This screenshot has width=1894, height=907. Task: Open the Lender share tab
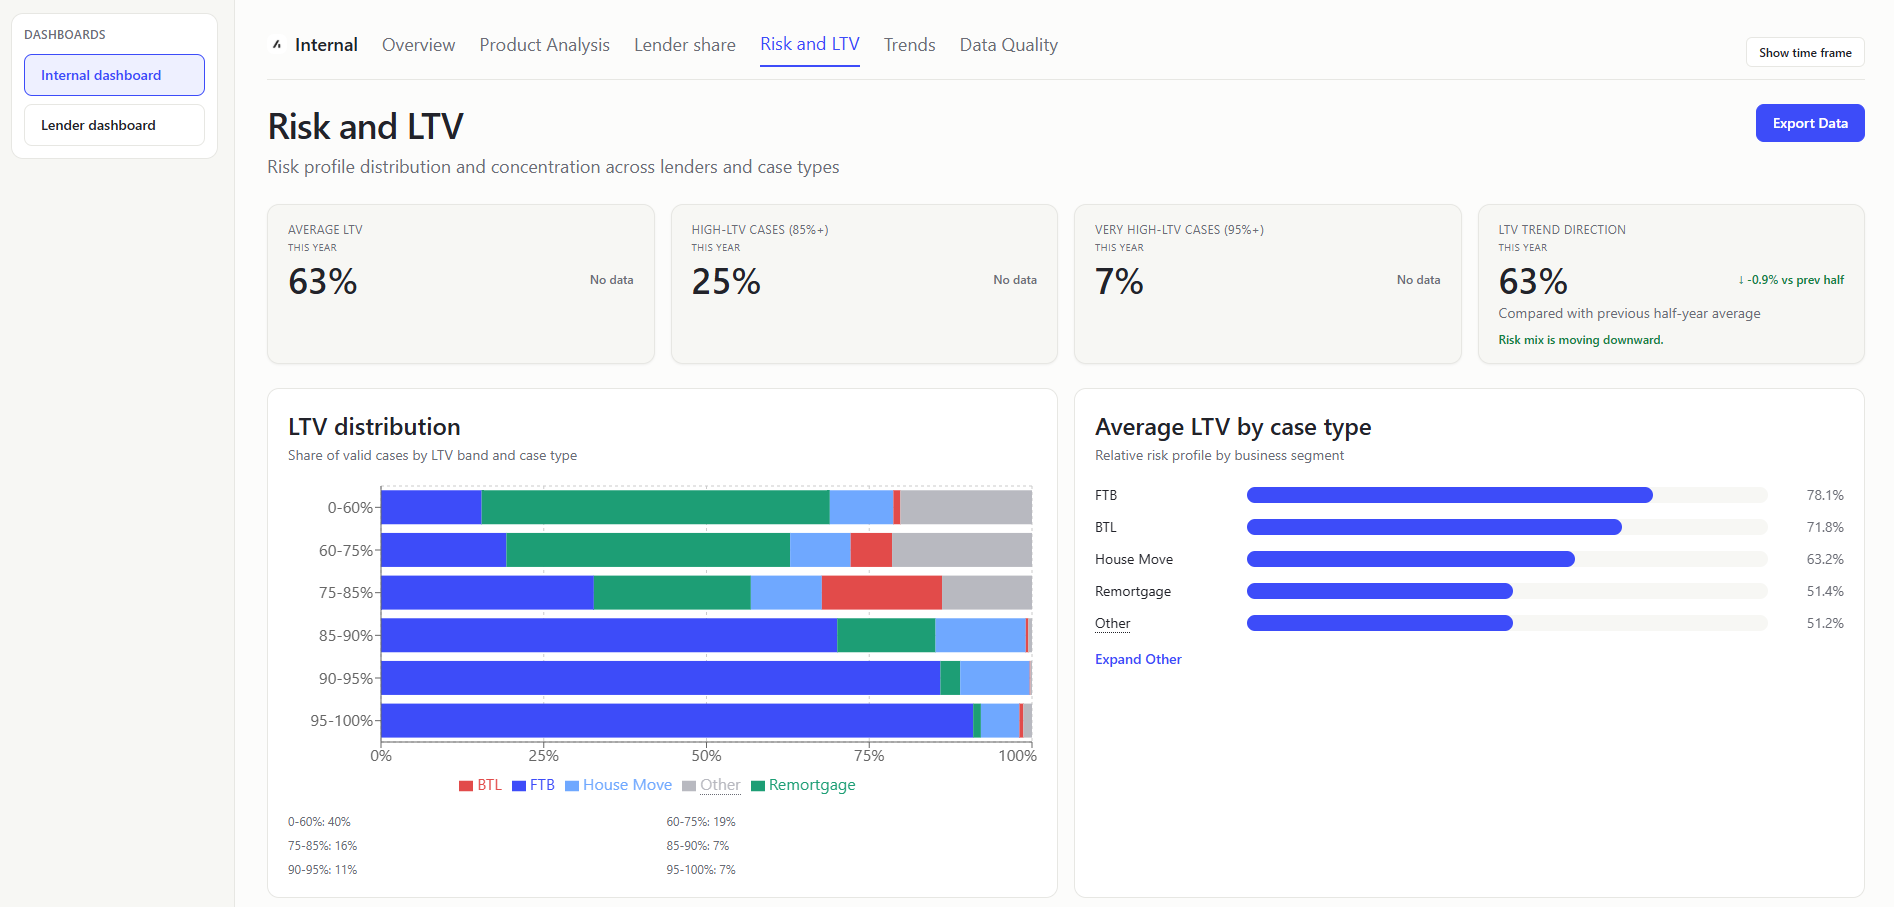pyautogui.click(x=684, y=45)
